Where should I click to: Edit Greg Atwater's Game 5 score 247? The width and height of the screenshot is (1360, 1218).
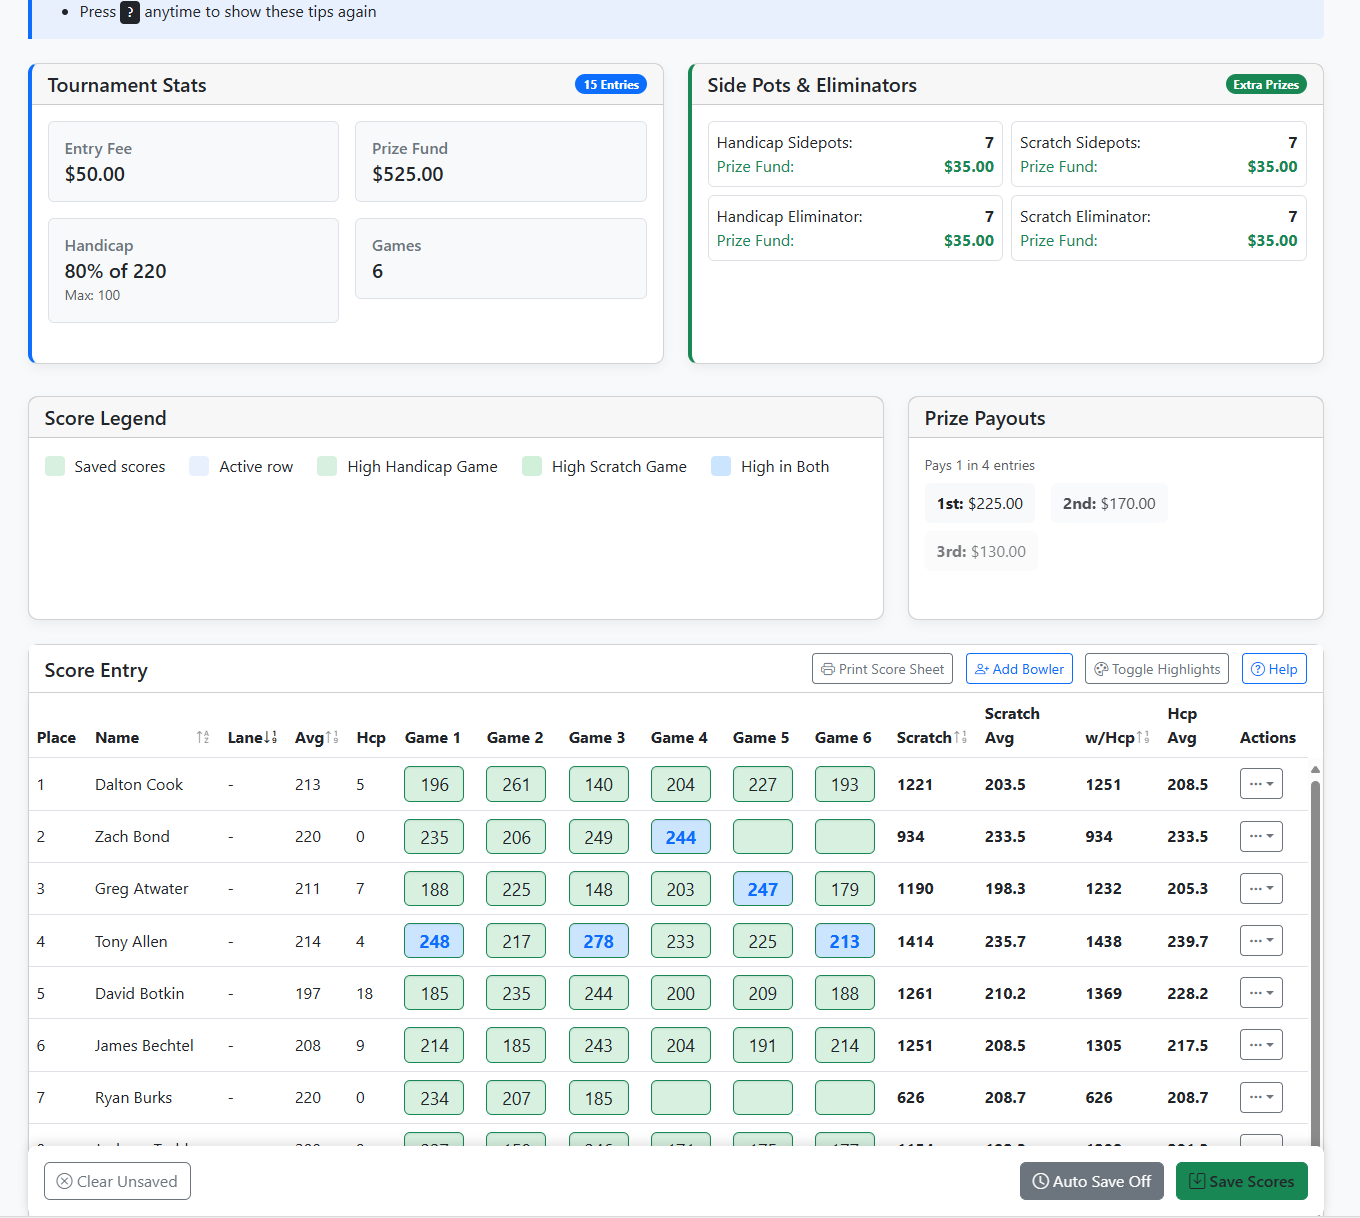click(762, 889)
